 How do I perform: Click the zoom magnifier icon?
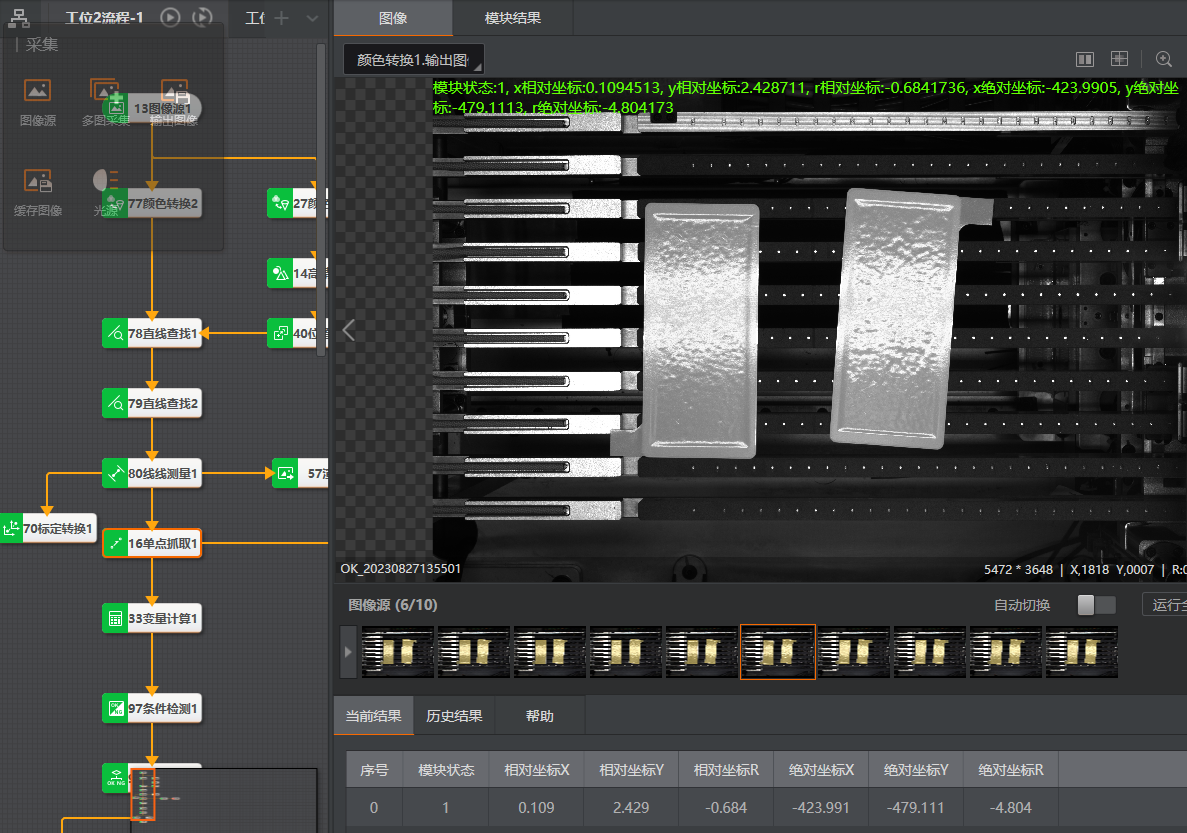tap(1164, 59)
